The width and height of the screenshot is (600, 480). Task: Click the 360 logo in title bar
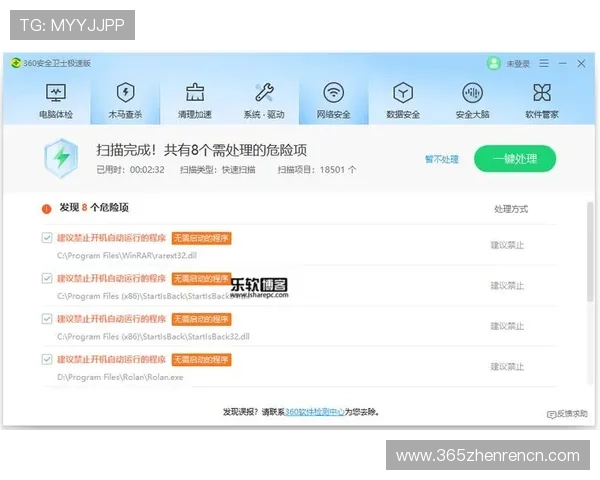pos(16,63)
